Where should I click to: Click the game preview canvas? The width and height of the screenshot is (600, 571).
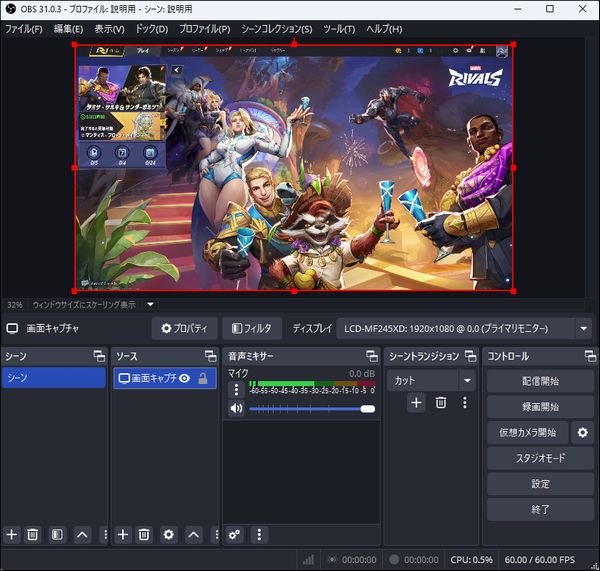[294, 168]
